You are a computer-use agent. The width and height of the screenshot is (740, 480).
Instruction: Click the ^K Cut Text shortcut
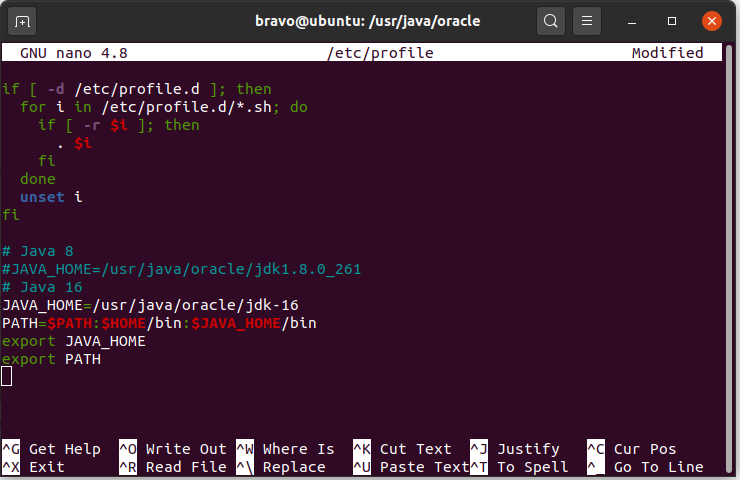coord(402,449)
